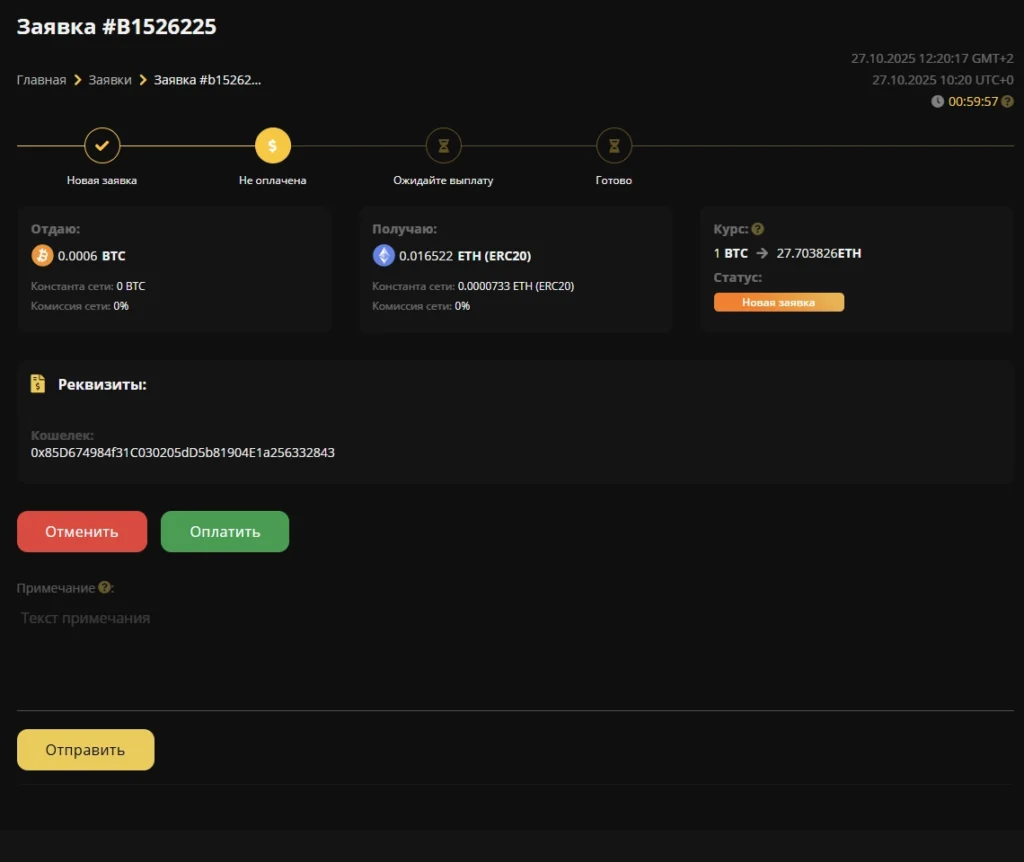Click the amount 0.016522 ETH (ERC20)
This screenshot has height=862, width=1024.
465,256
